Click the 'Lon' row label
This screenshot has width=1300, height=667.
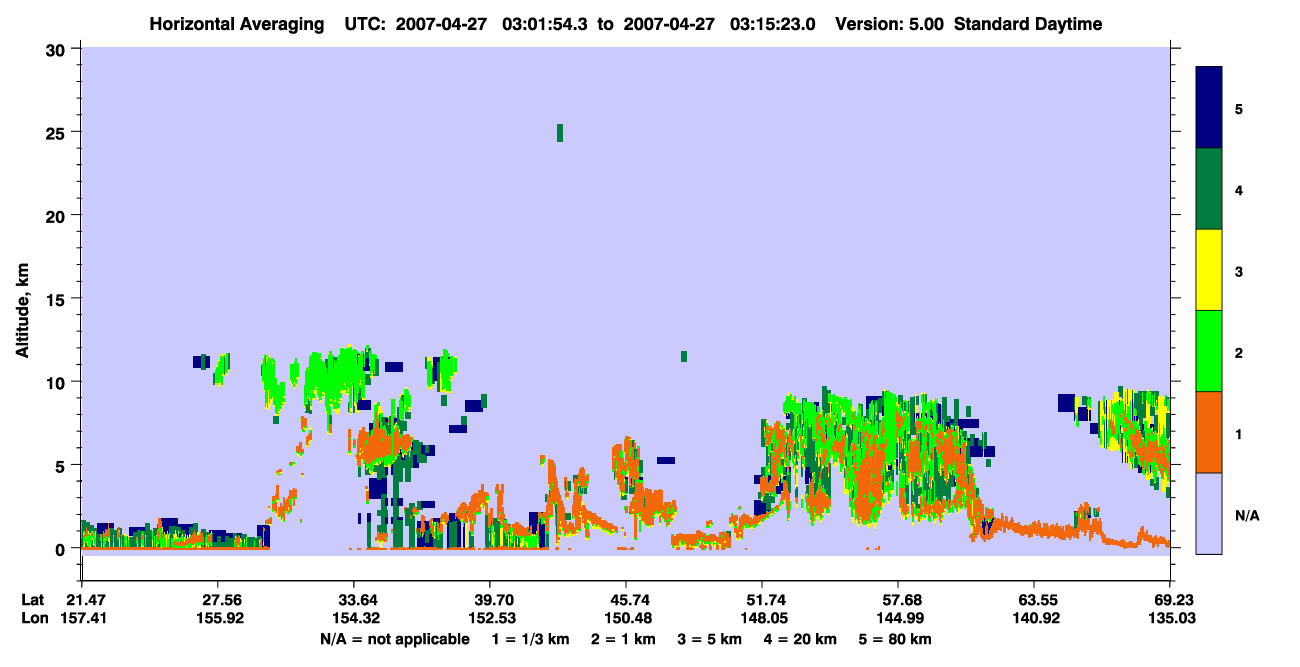coord(34,619)
